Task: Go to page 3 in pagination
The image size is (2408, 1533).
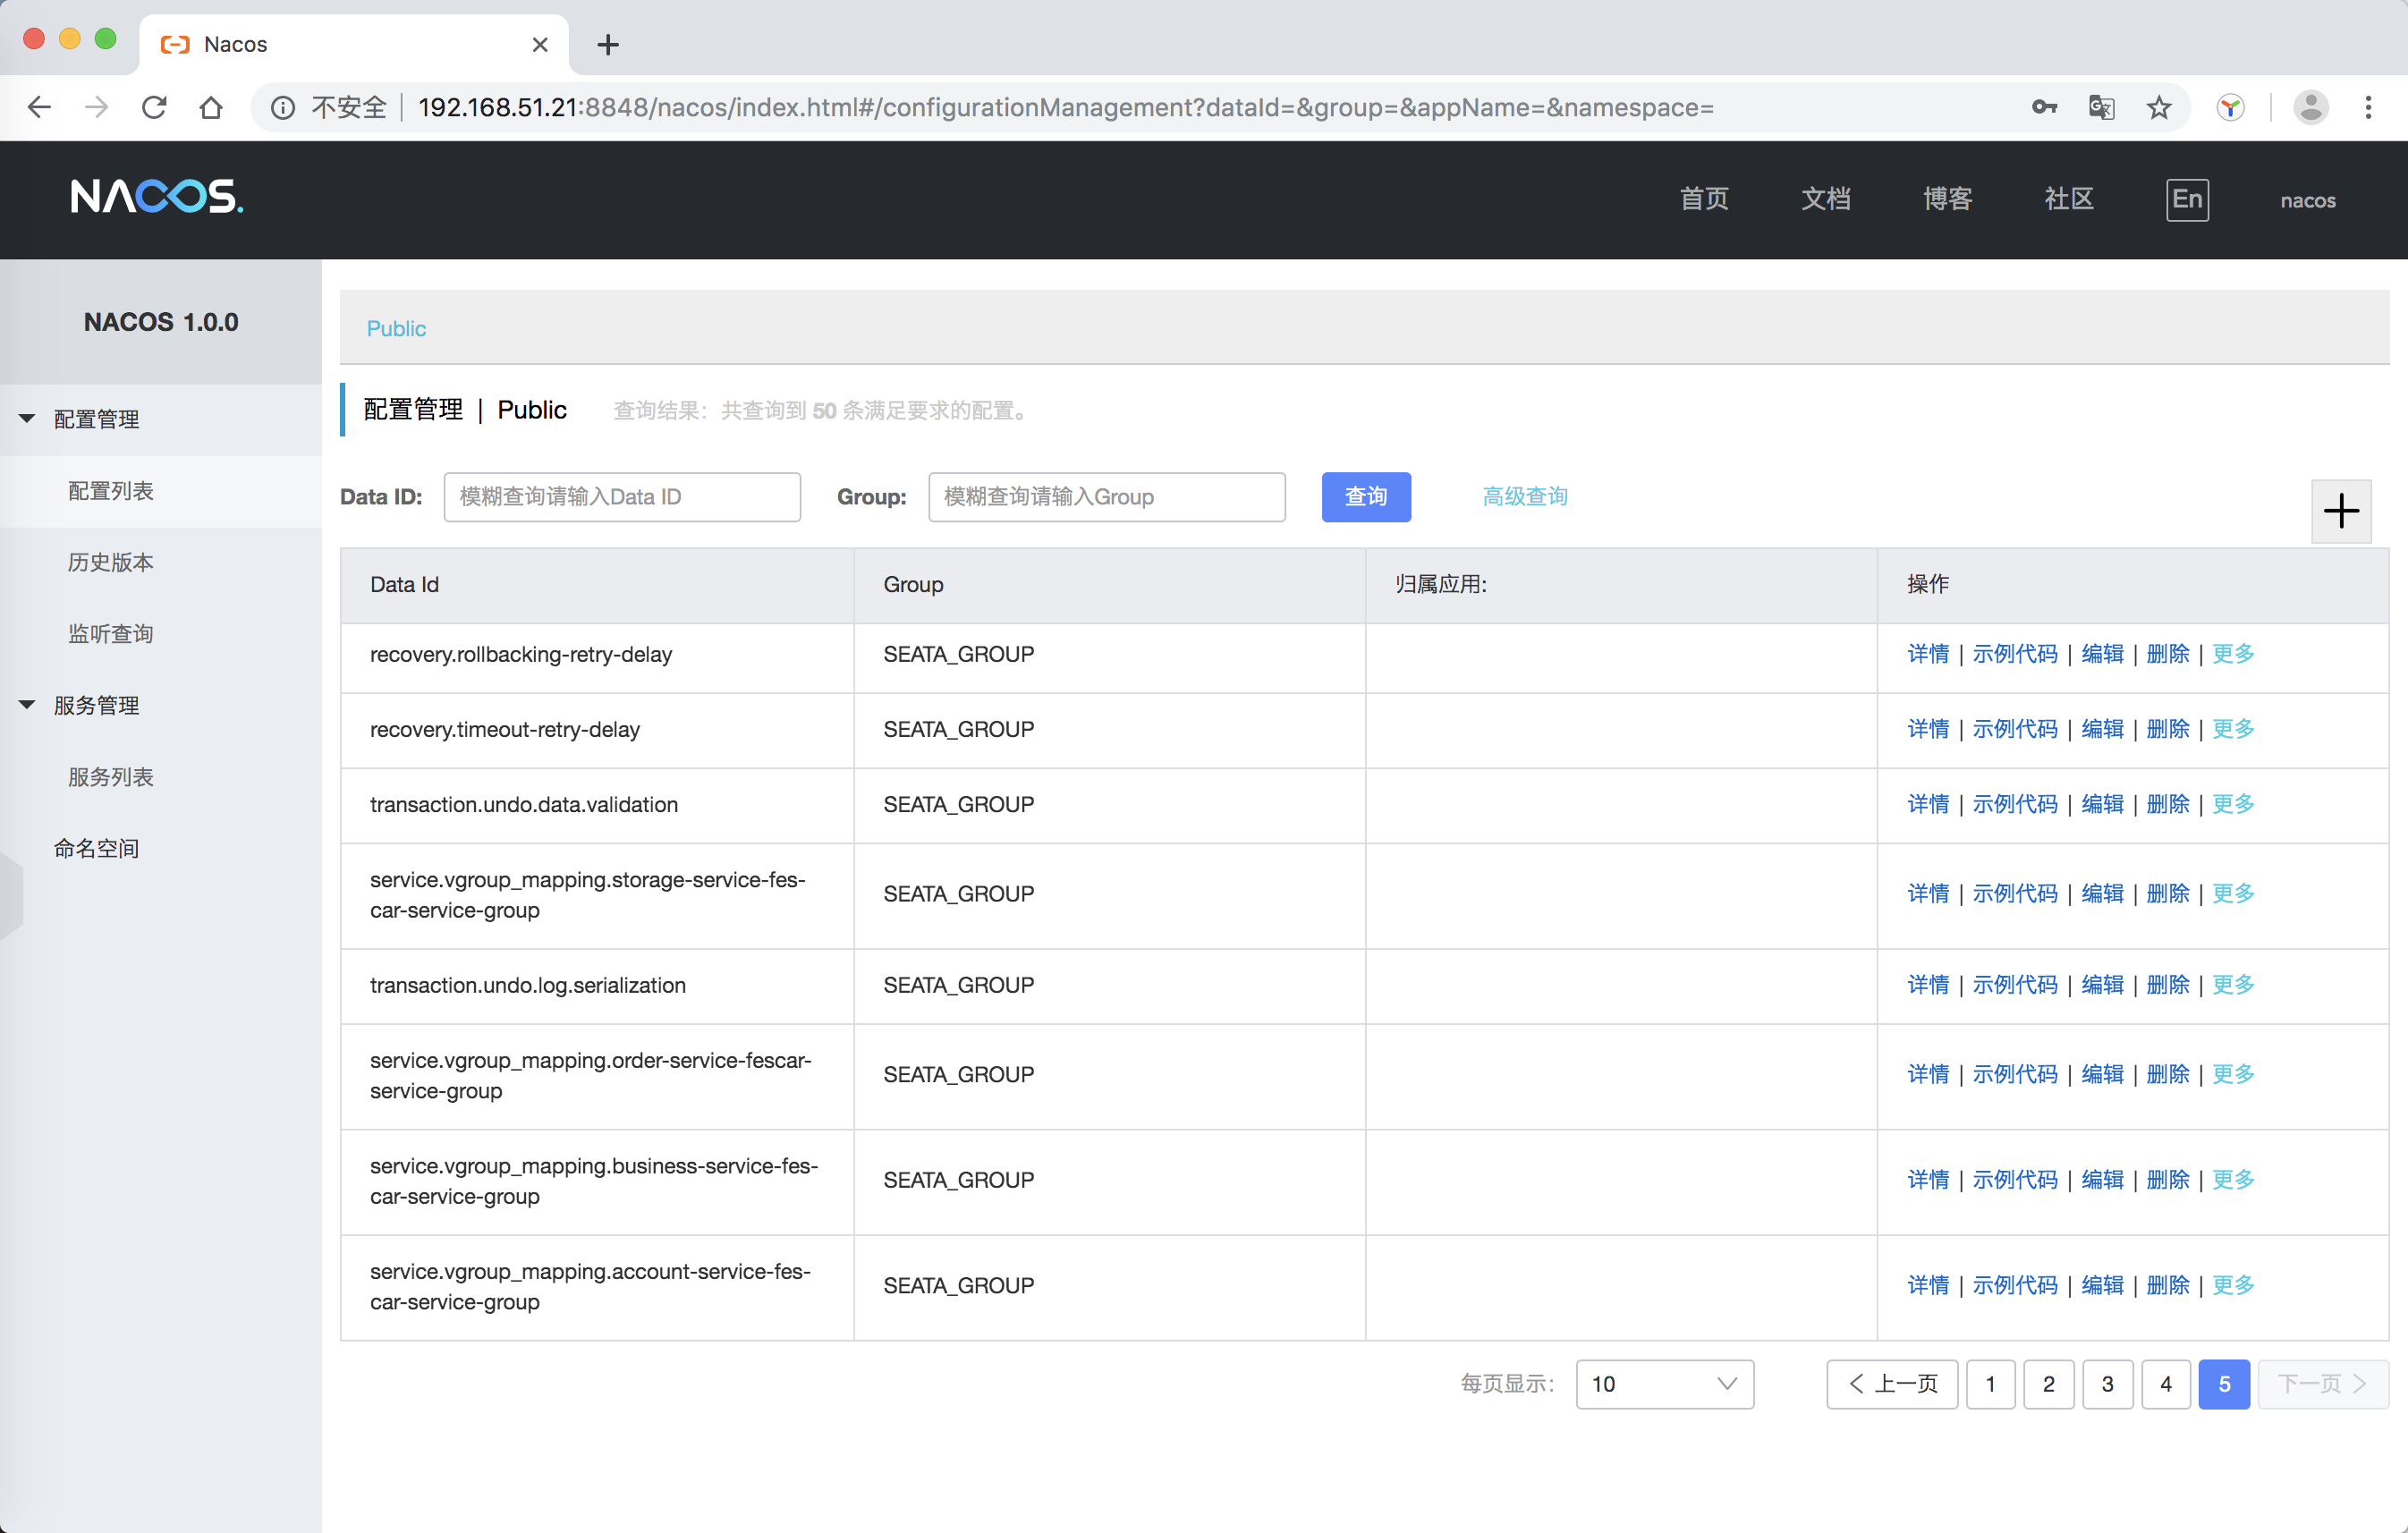Action: pos(2106,1383)
